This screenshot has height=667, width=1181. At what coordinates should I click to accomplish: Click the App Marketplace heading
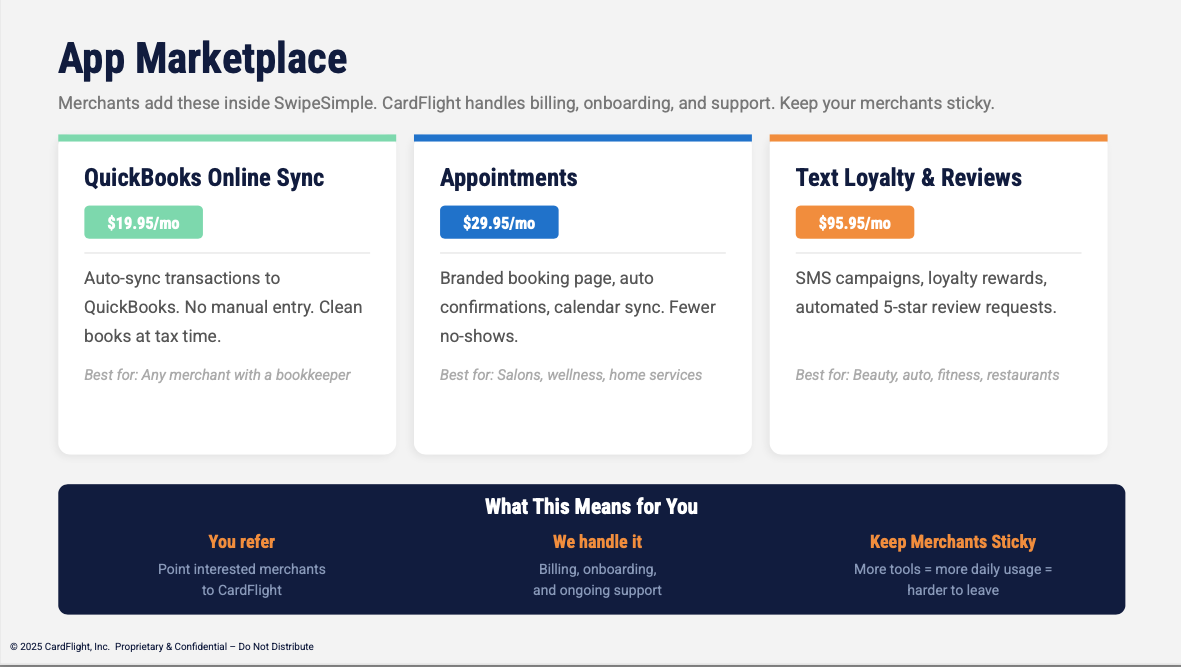click(203, 59)
